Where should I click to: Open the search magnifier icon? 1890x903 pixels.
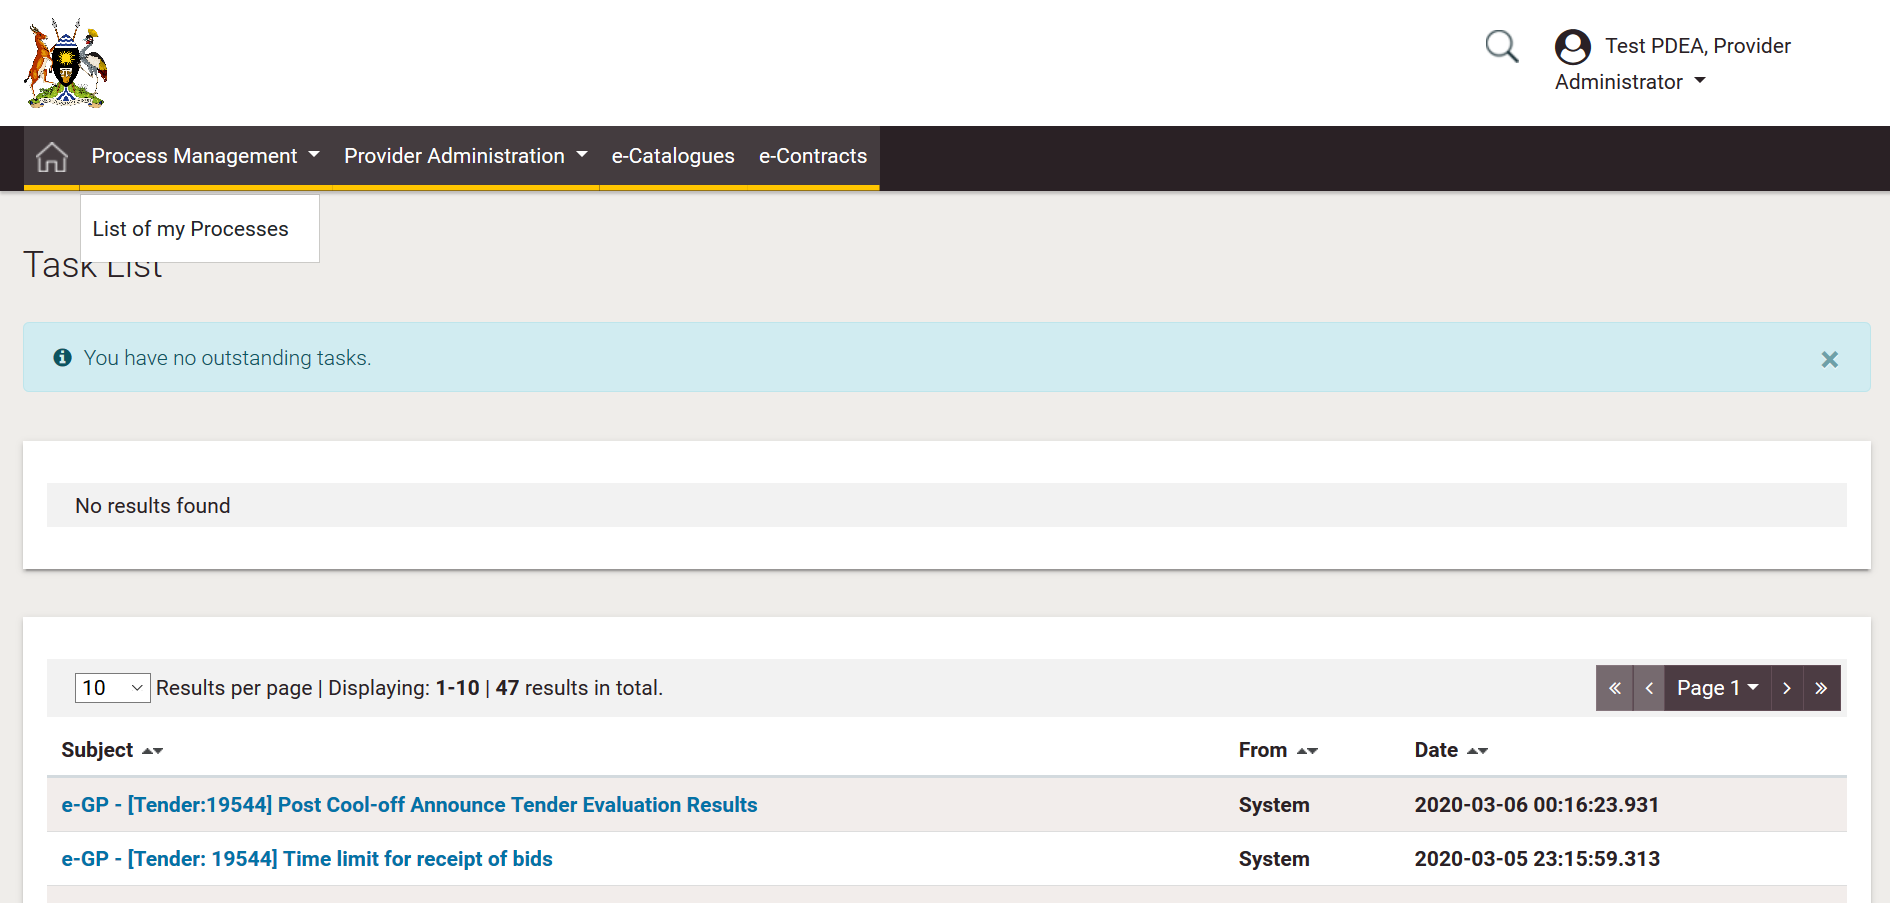pos(1501,46)
